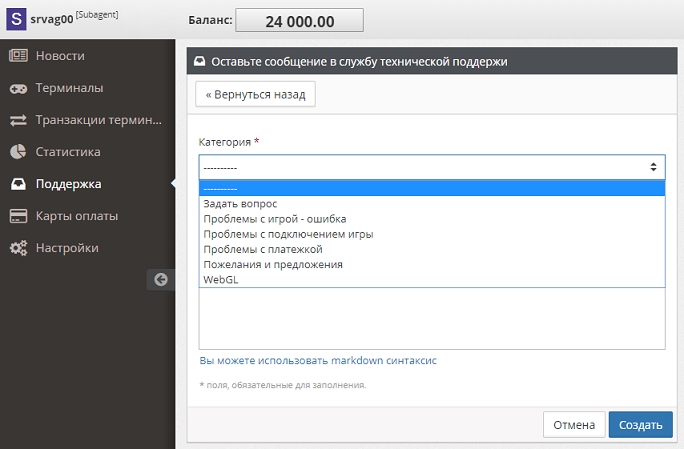Click the Settings gears icon

[18, 248]
